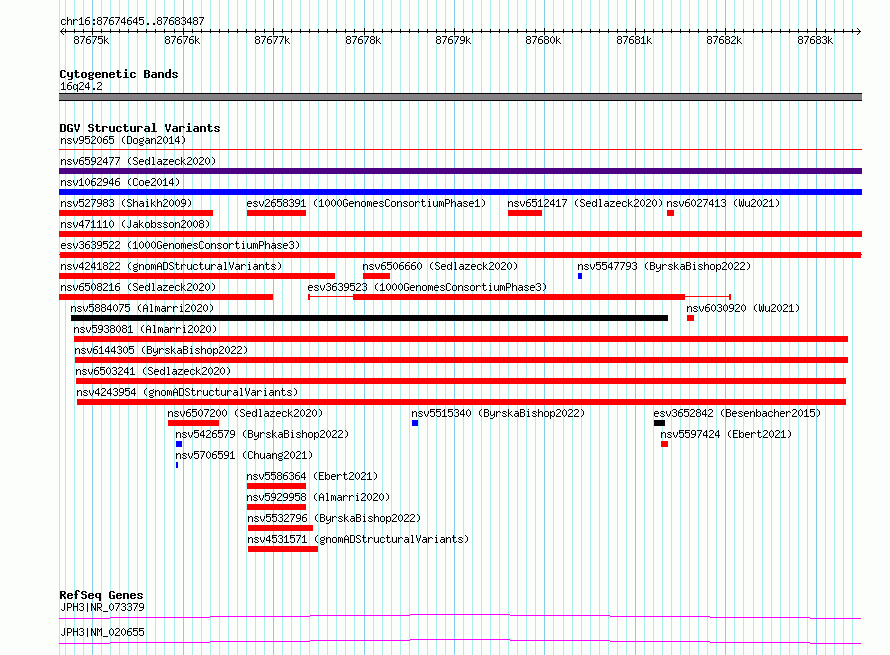This screenshot has width=890, height=655.
Task: Click the red esv2658391 variant bar
Action: (x=276, y=213)
